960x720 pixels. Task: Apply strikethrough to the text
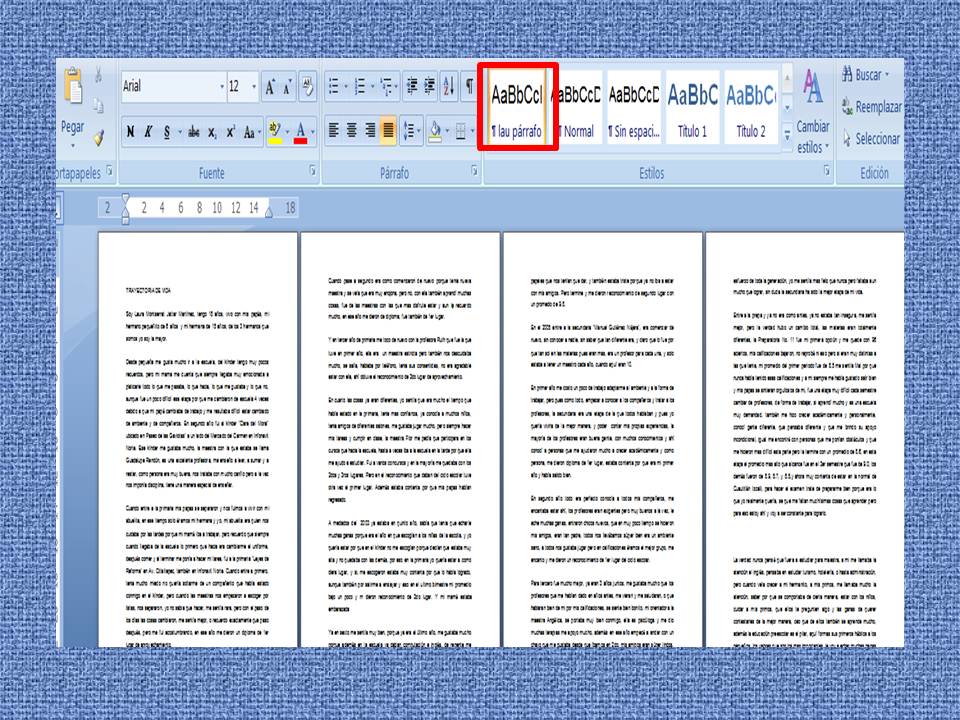195,131
